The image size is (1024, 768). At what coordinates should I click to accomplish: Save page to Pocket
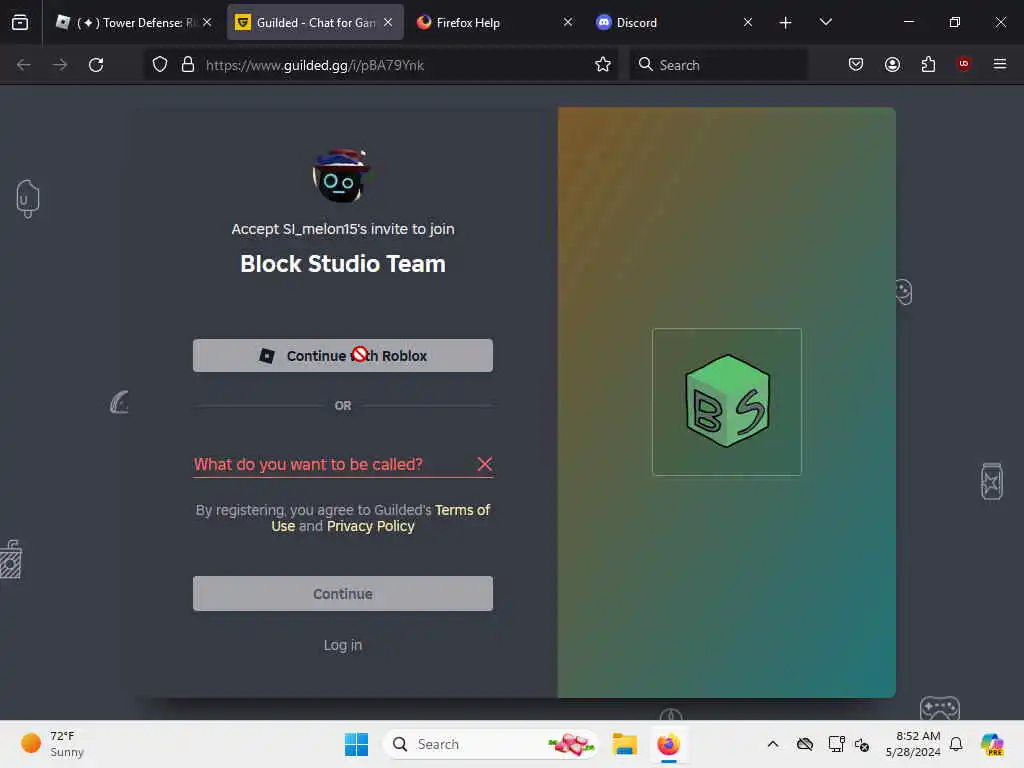tap(856, 65)
